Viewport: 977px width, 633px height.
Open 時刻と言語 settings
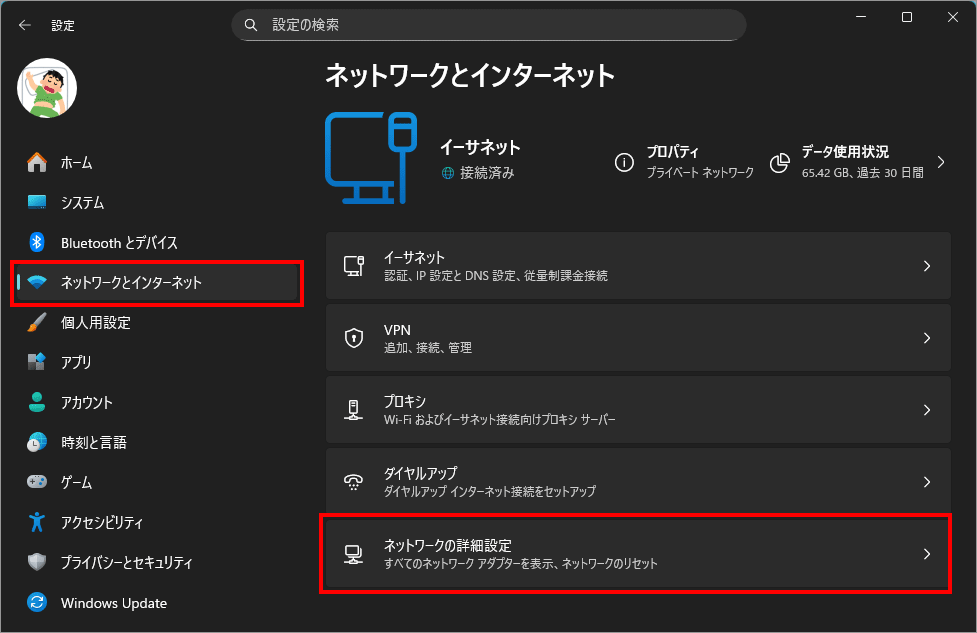click(93, 442)
